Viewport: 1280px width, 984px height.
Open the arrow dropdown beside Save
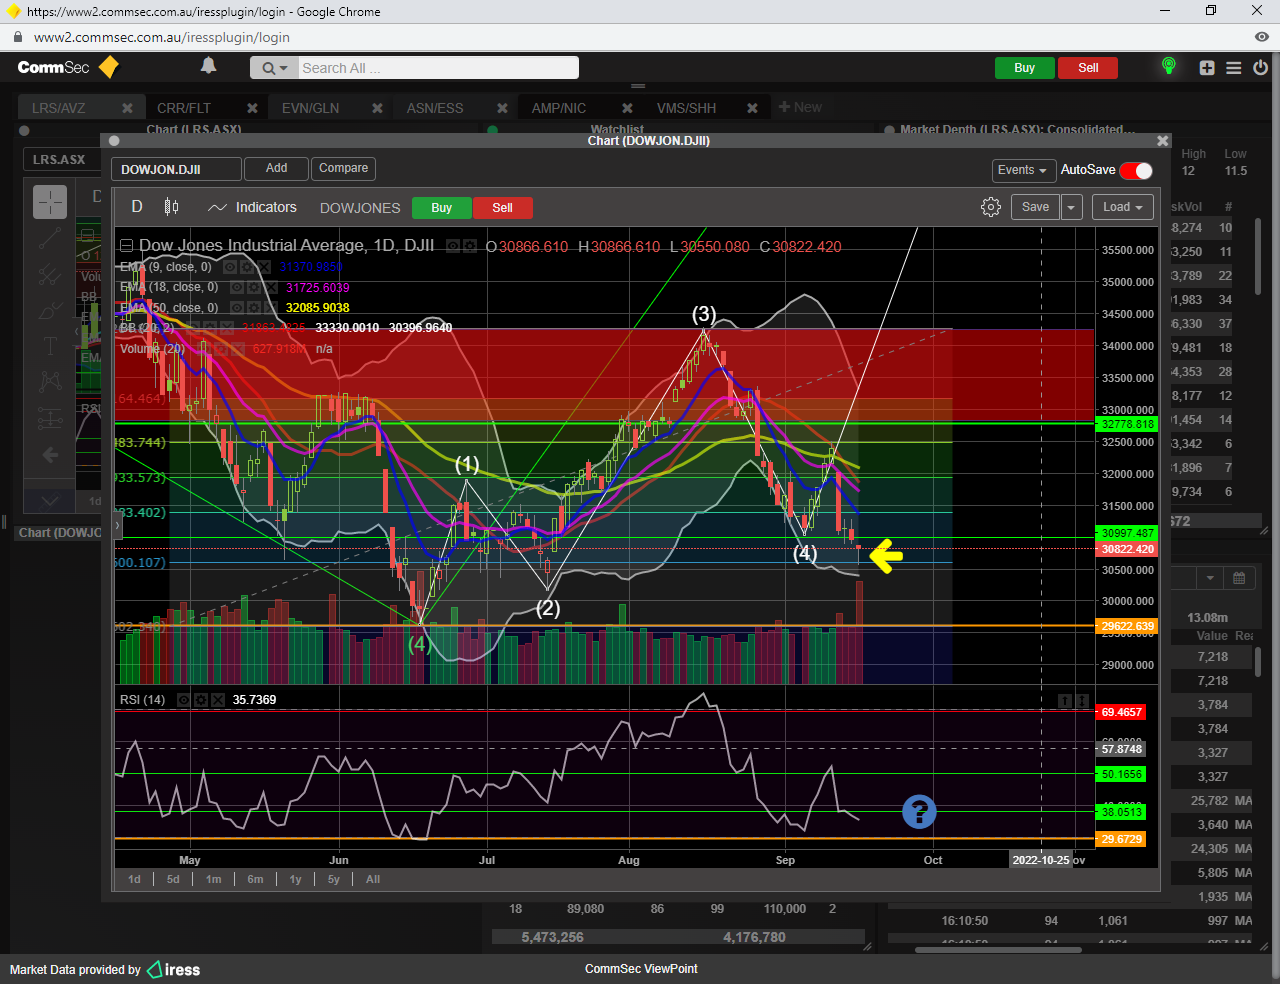pyautogui.click(x=1071, y=207)
